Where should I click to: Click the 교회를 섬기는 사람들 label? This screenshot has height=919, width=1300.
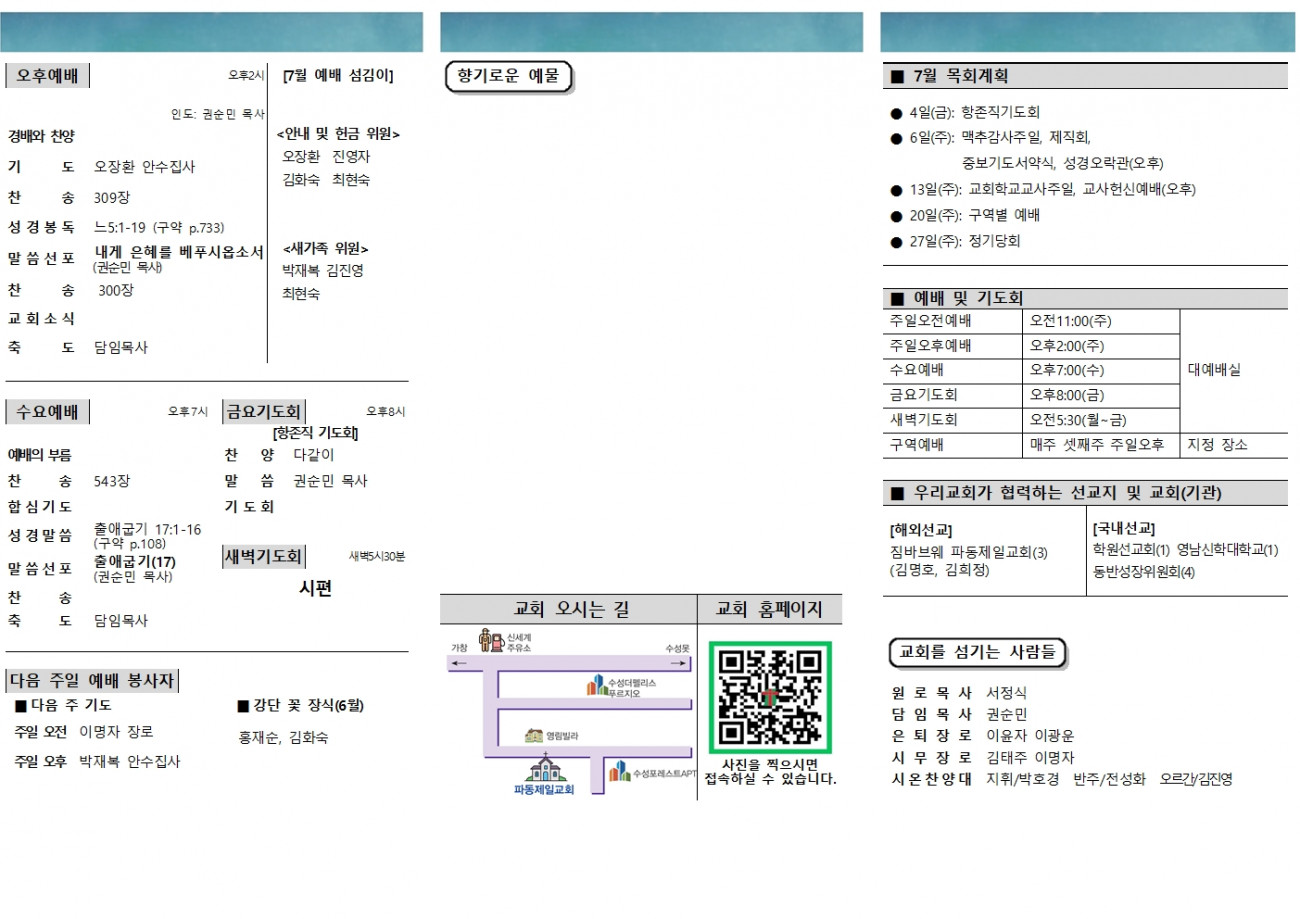(x=977, y=652)
